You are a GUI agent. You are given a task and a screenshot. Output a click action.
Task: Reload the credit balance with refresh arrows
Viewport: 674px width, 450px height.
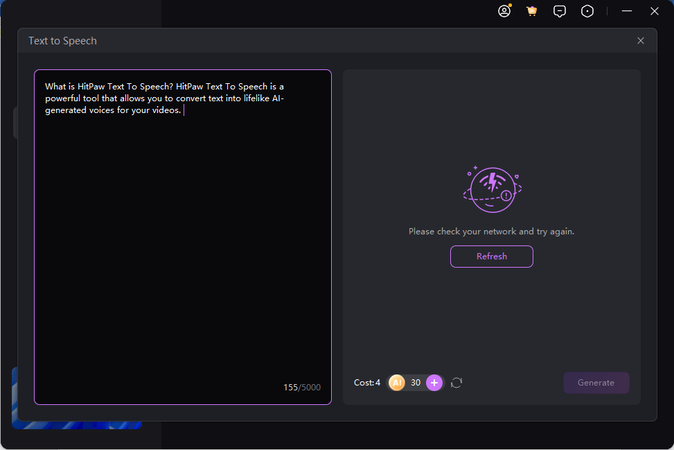[x=456, y=383]
